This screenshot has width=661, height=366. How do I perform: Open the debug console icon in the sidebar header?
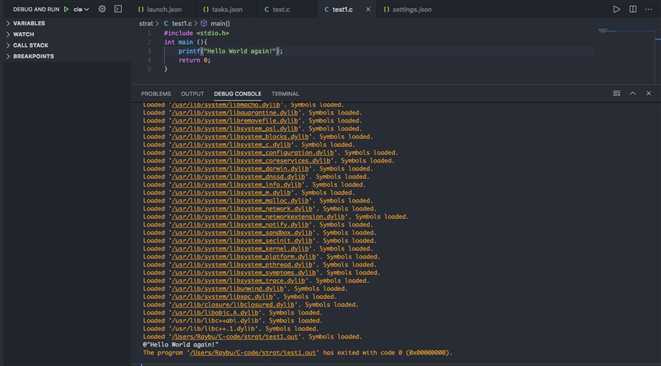pyautogui.click(x=118, y=9)
